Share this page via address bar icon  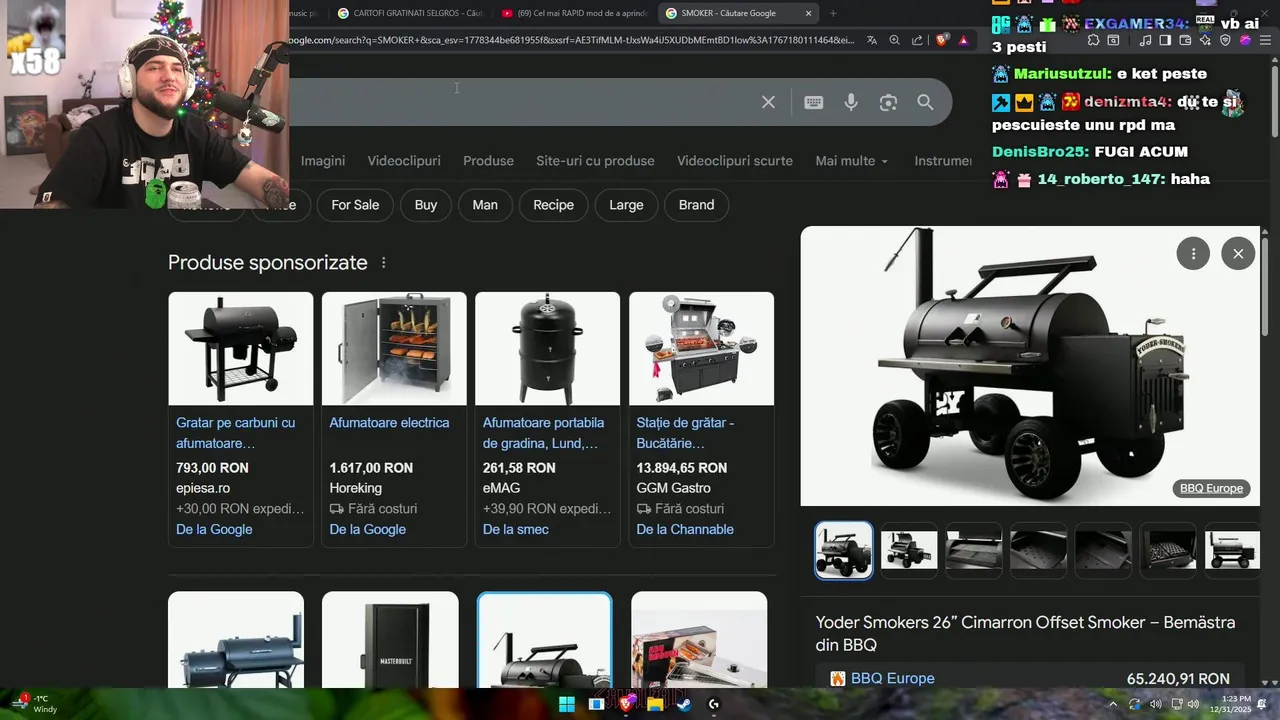pyautogui.click(x=917, y=40)
